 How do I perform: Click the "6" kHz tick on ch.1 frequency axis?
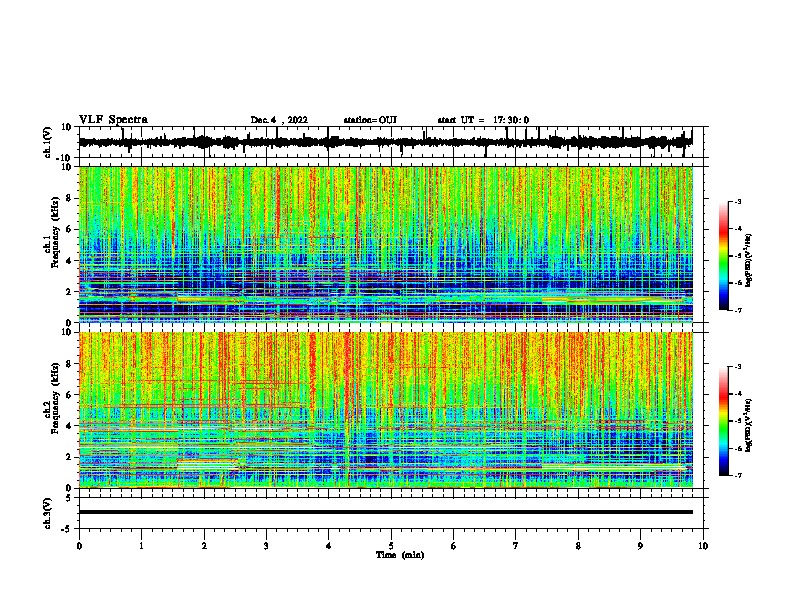pos(69,229)
